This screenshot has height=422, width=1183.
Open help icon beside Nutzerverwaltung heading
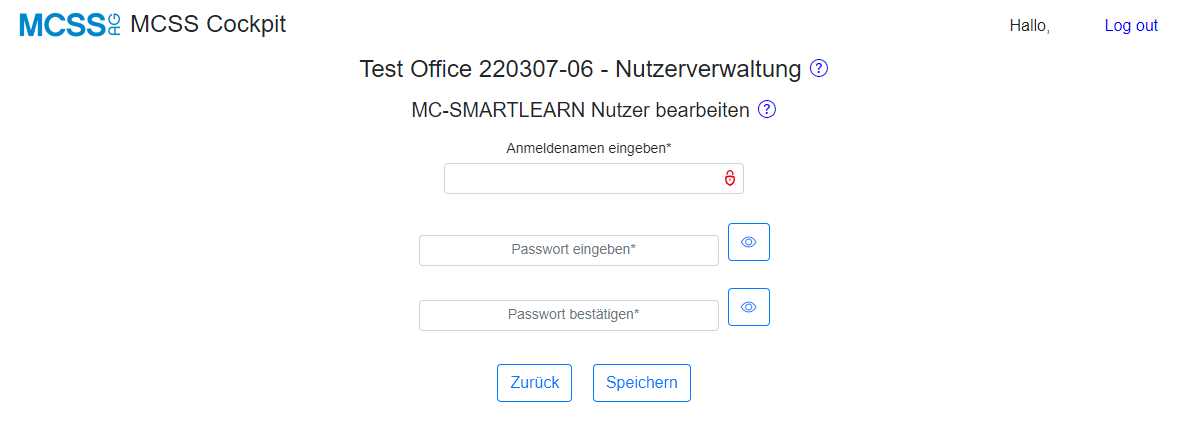(x=819, y=69)
